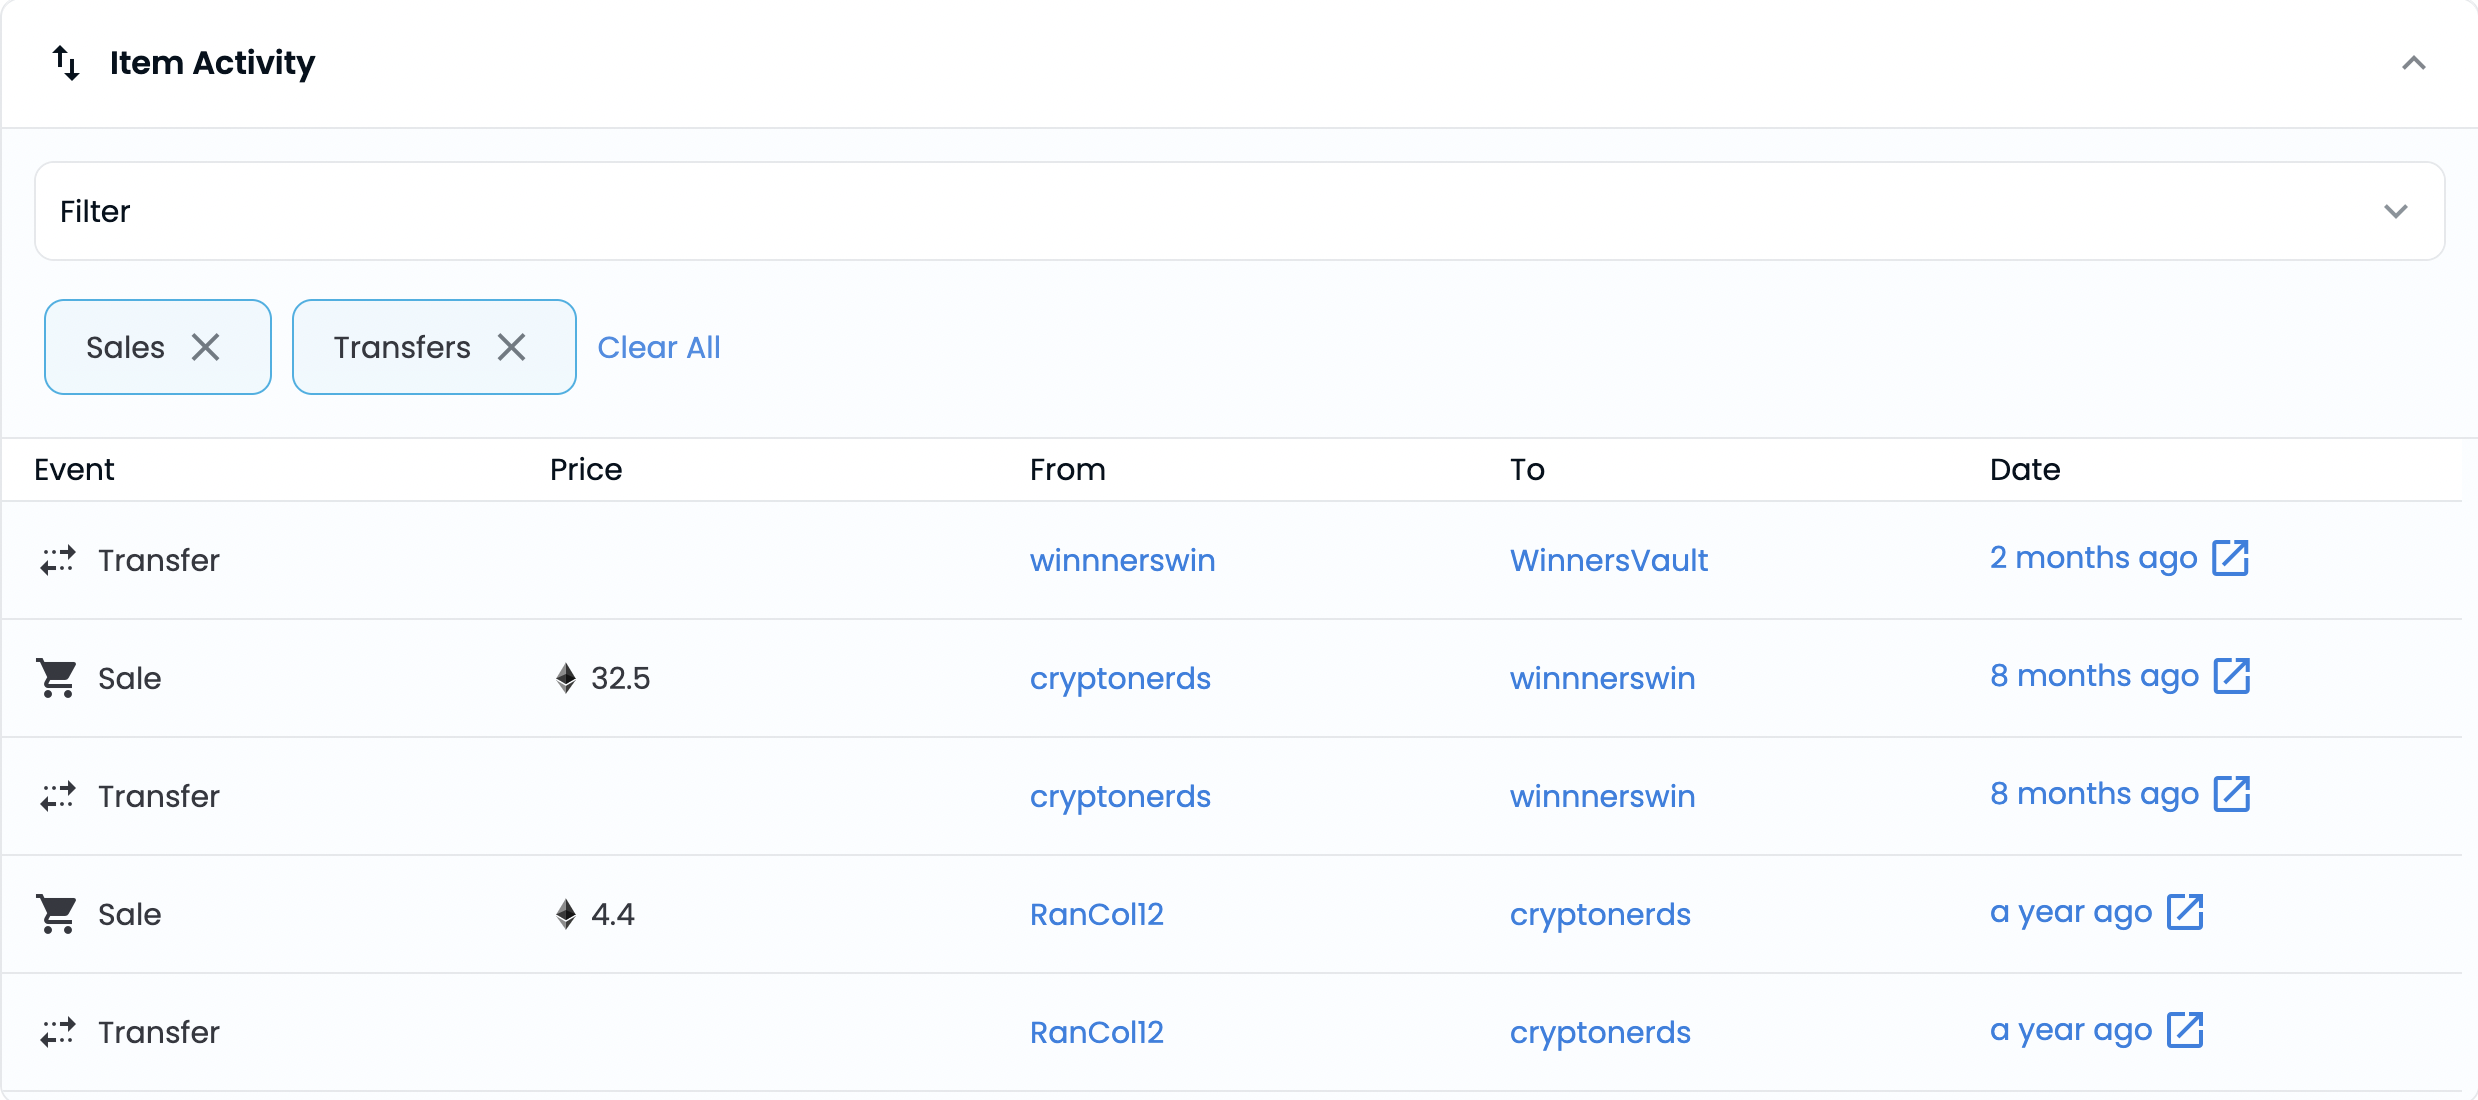Click the Price column header
The height and width of the screenshot is (1100, 2478).
[586, 469]
